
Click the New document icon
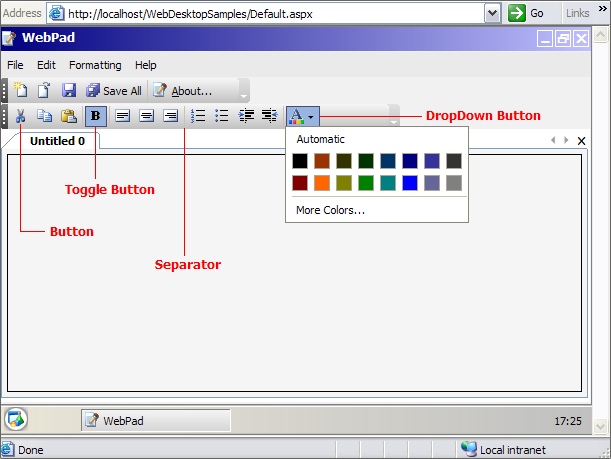pyautogui.click(x=21, y=90)
